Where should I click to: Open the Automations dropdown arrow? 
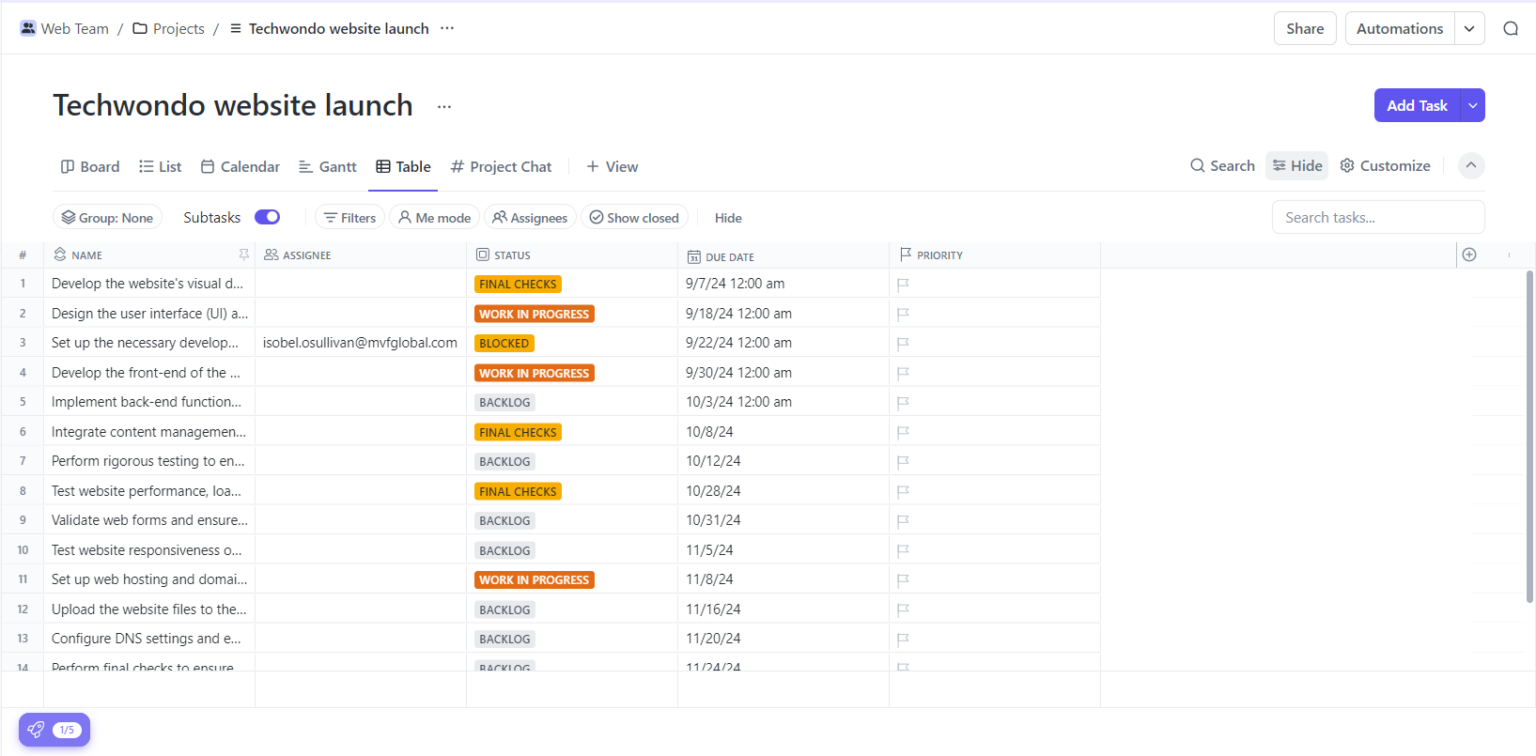coord(1469,28)
